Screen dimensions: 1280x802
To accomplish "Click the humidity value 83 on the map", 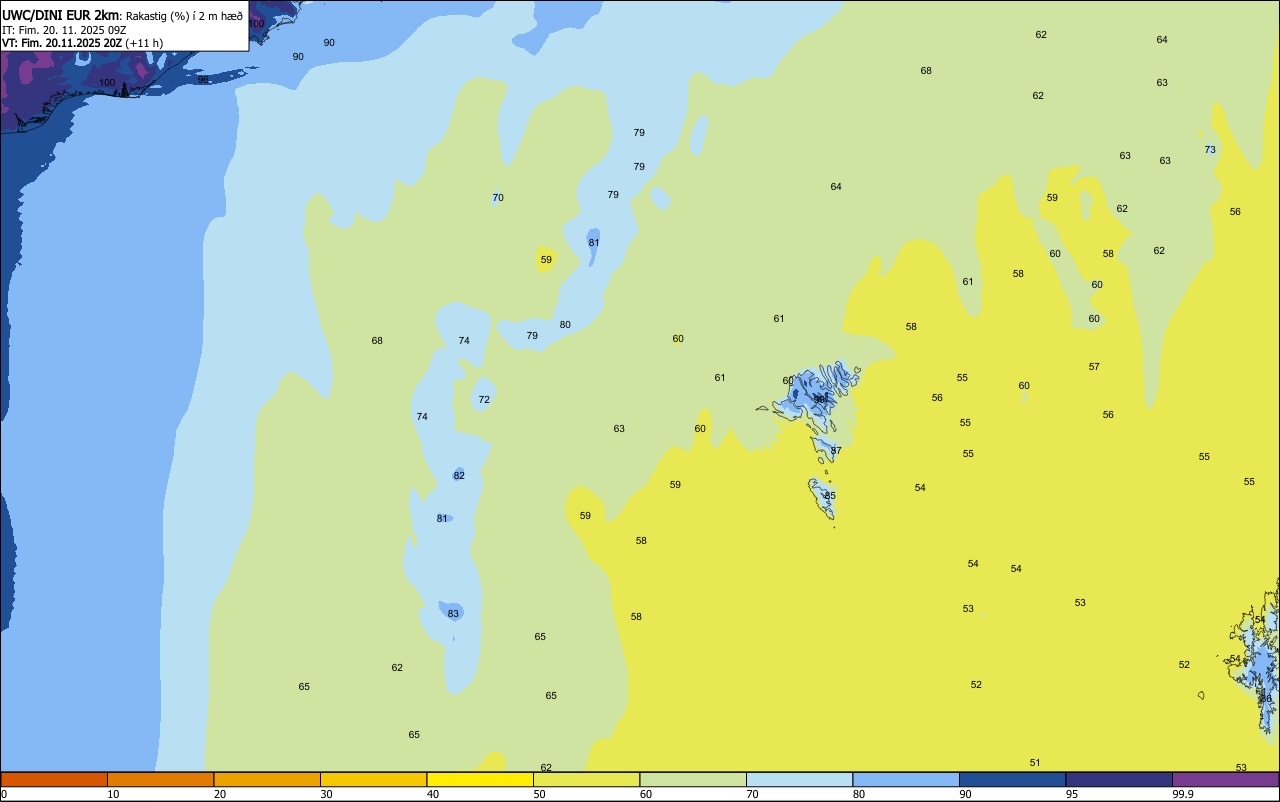I will pos(453,613).
